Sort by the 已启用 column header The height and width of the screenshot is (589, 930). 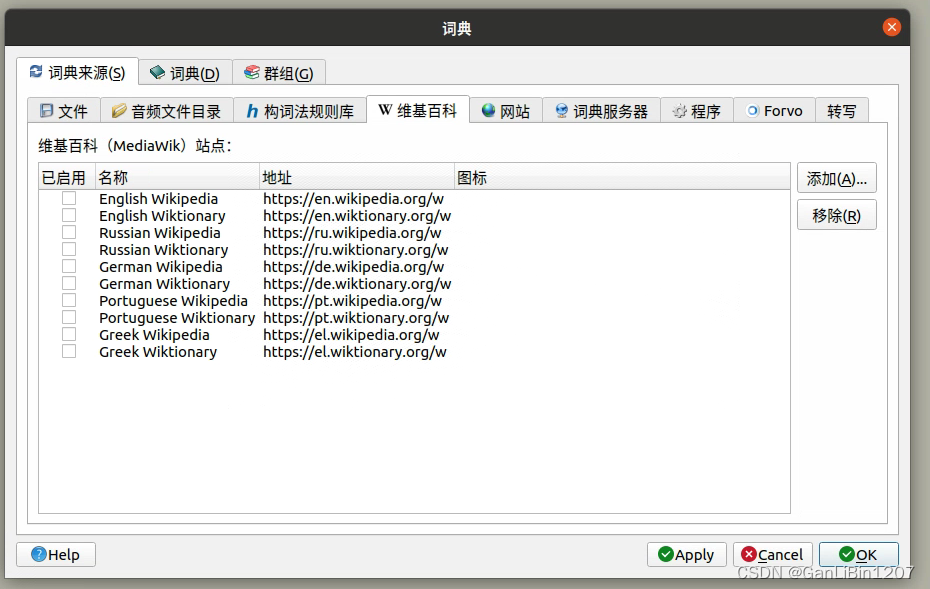pyautogui.click(x=66, y=177)
